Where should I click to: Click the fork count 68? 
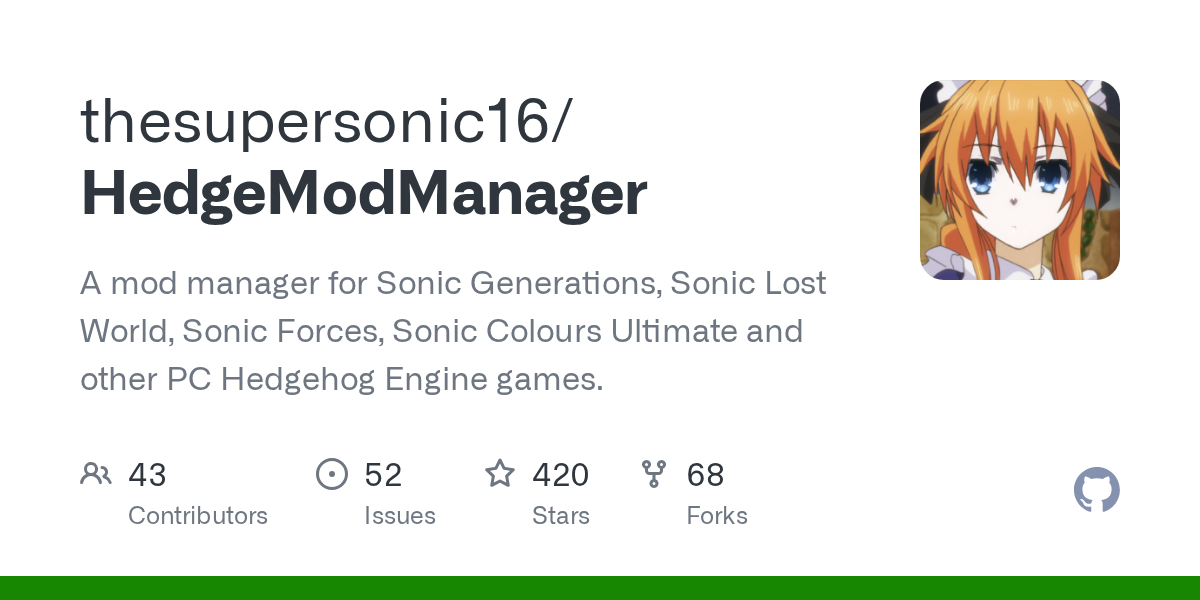point(705,475)
